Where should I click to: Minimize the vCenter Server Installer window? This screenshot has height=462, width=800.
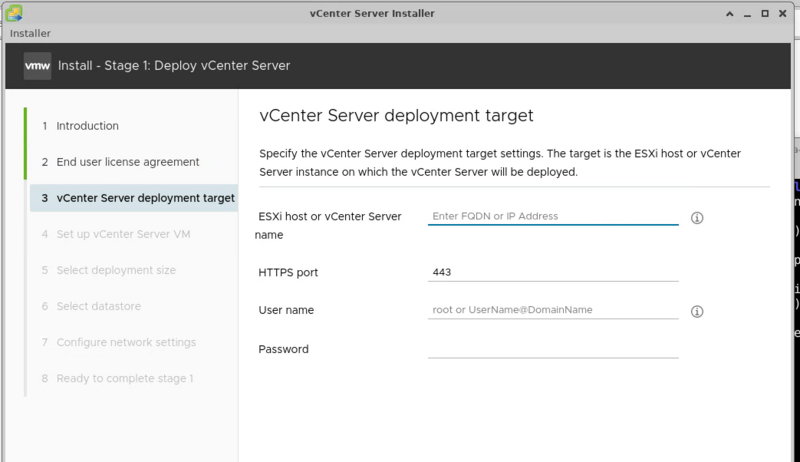(x=747, y=14)
